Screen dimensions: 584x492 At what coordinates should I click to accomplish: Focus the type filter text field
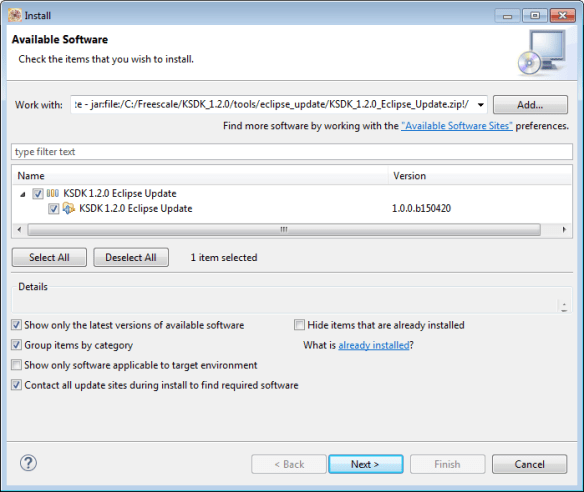292,152
